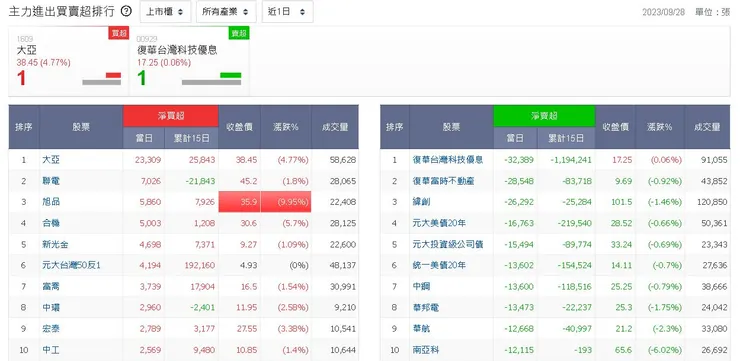Open stock link 聯電
Screen dimensions: 740x361
tap(51, 181)
